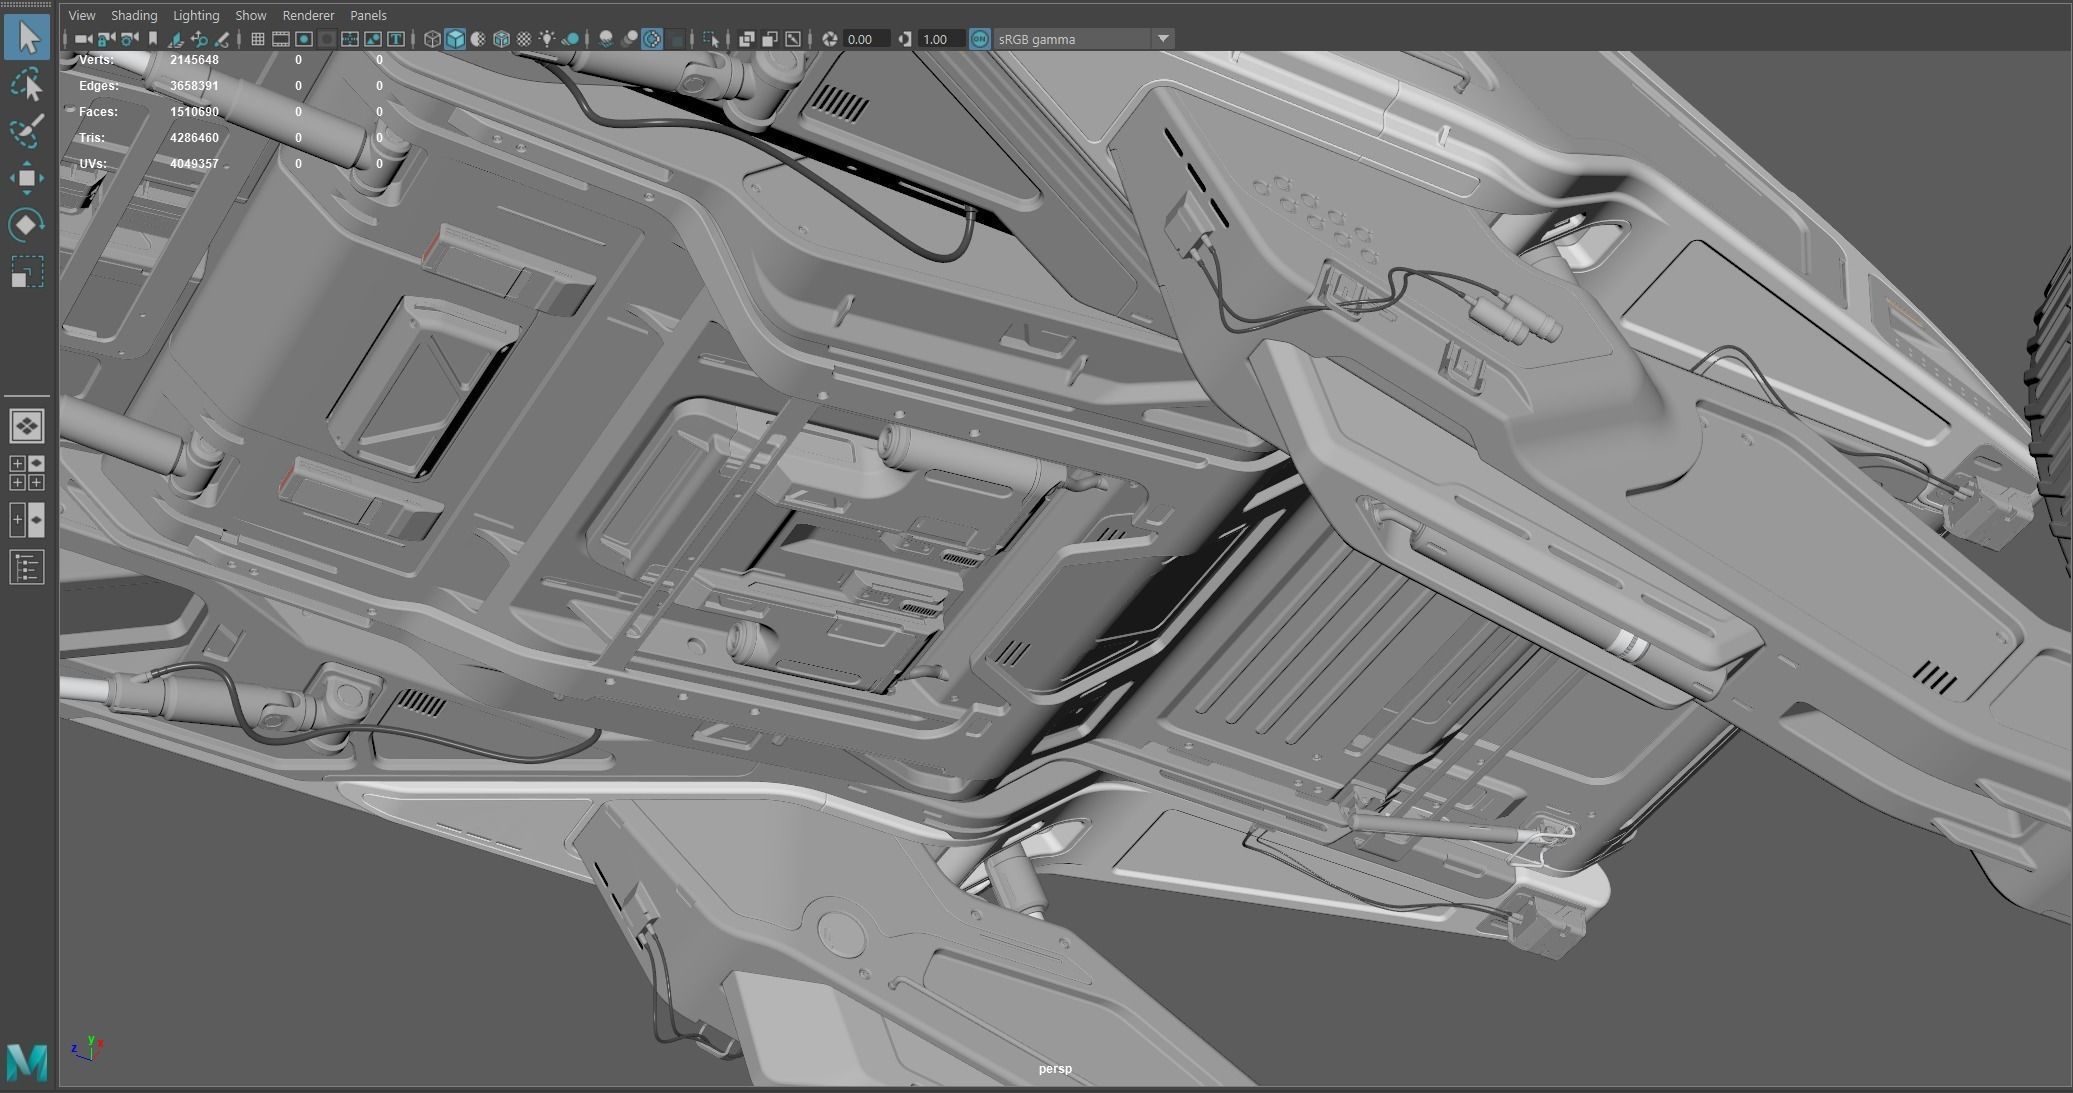This screenshot has height=1093, width=2073.
Task: Open the sRGB gamma view transform dropdown
Action: tap(1163, 39)
